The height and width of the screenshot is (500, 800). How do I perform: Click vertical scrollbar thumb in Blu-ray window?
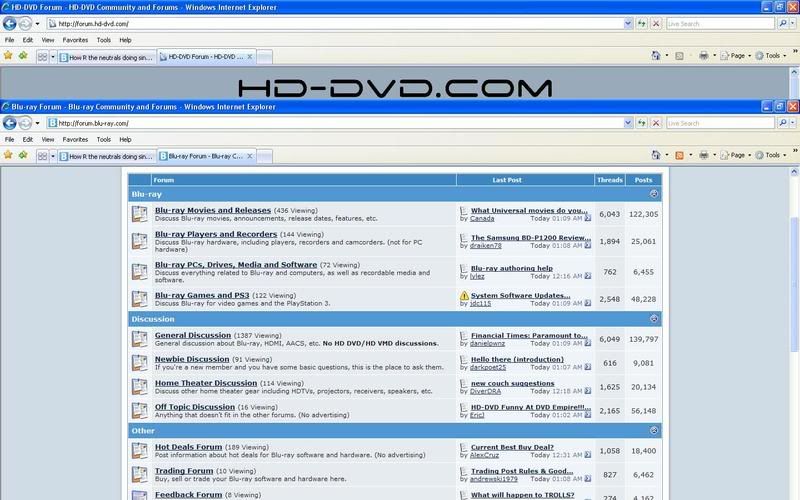[x=794, y=284]
